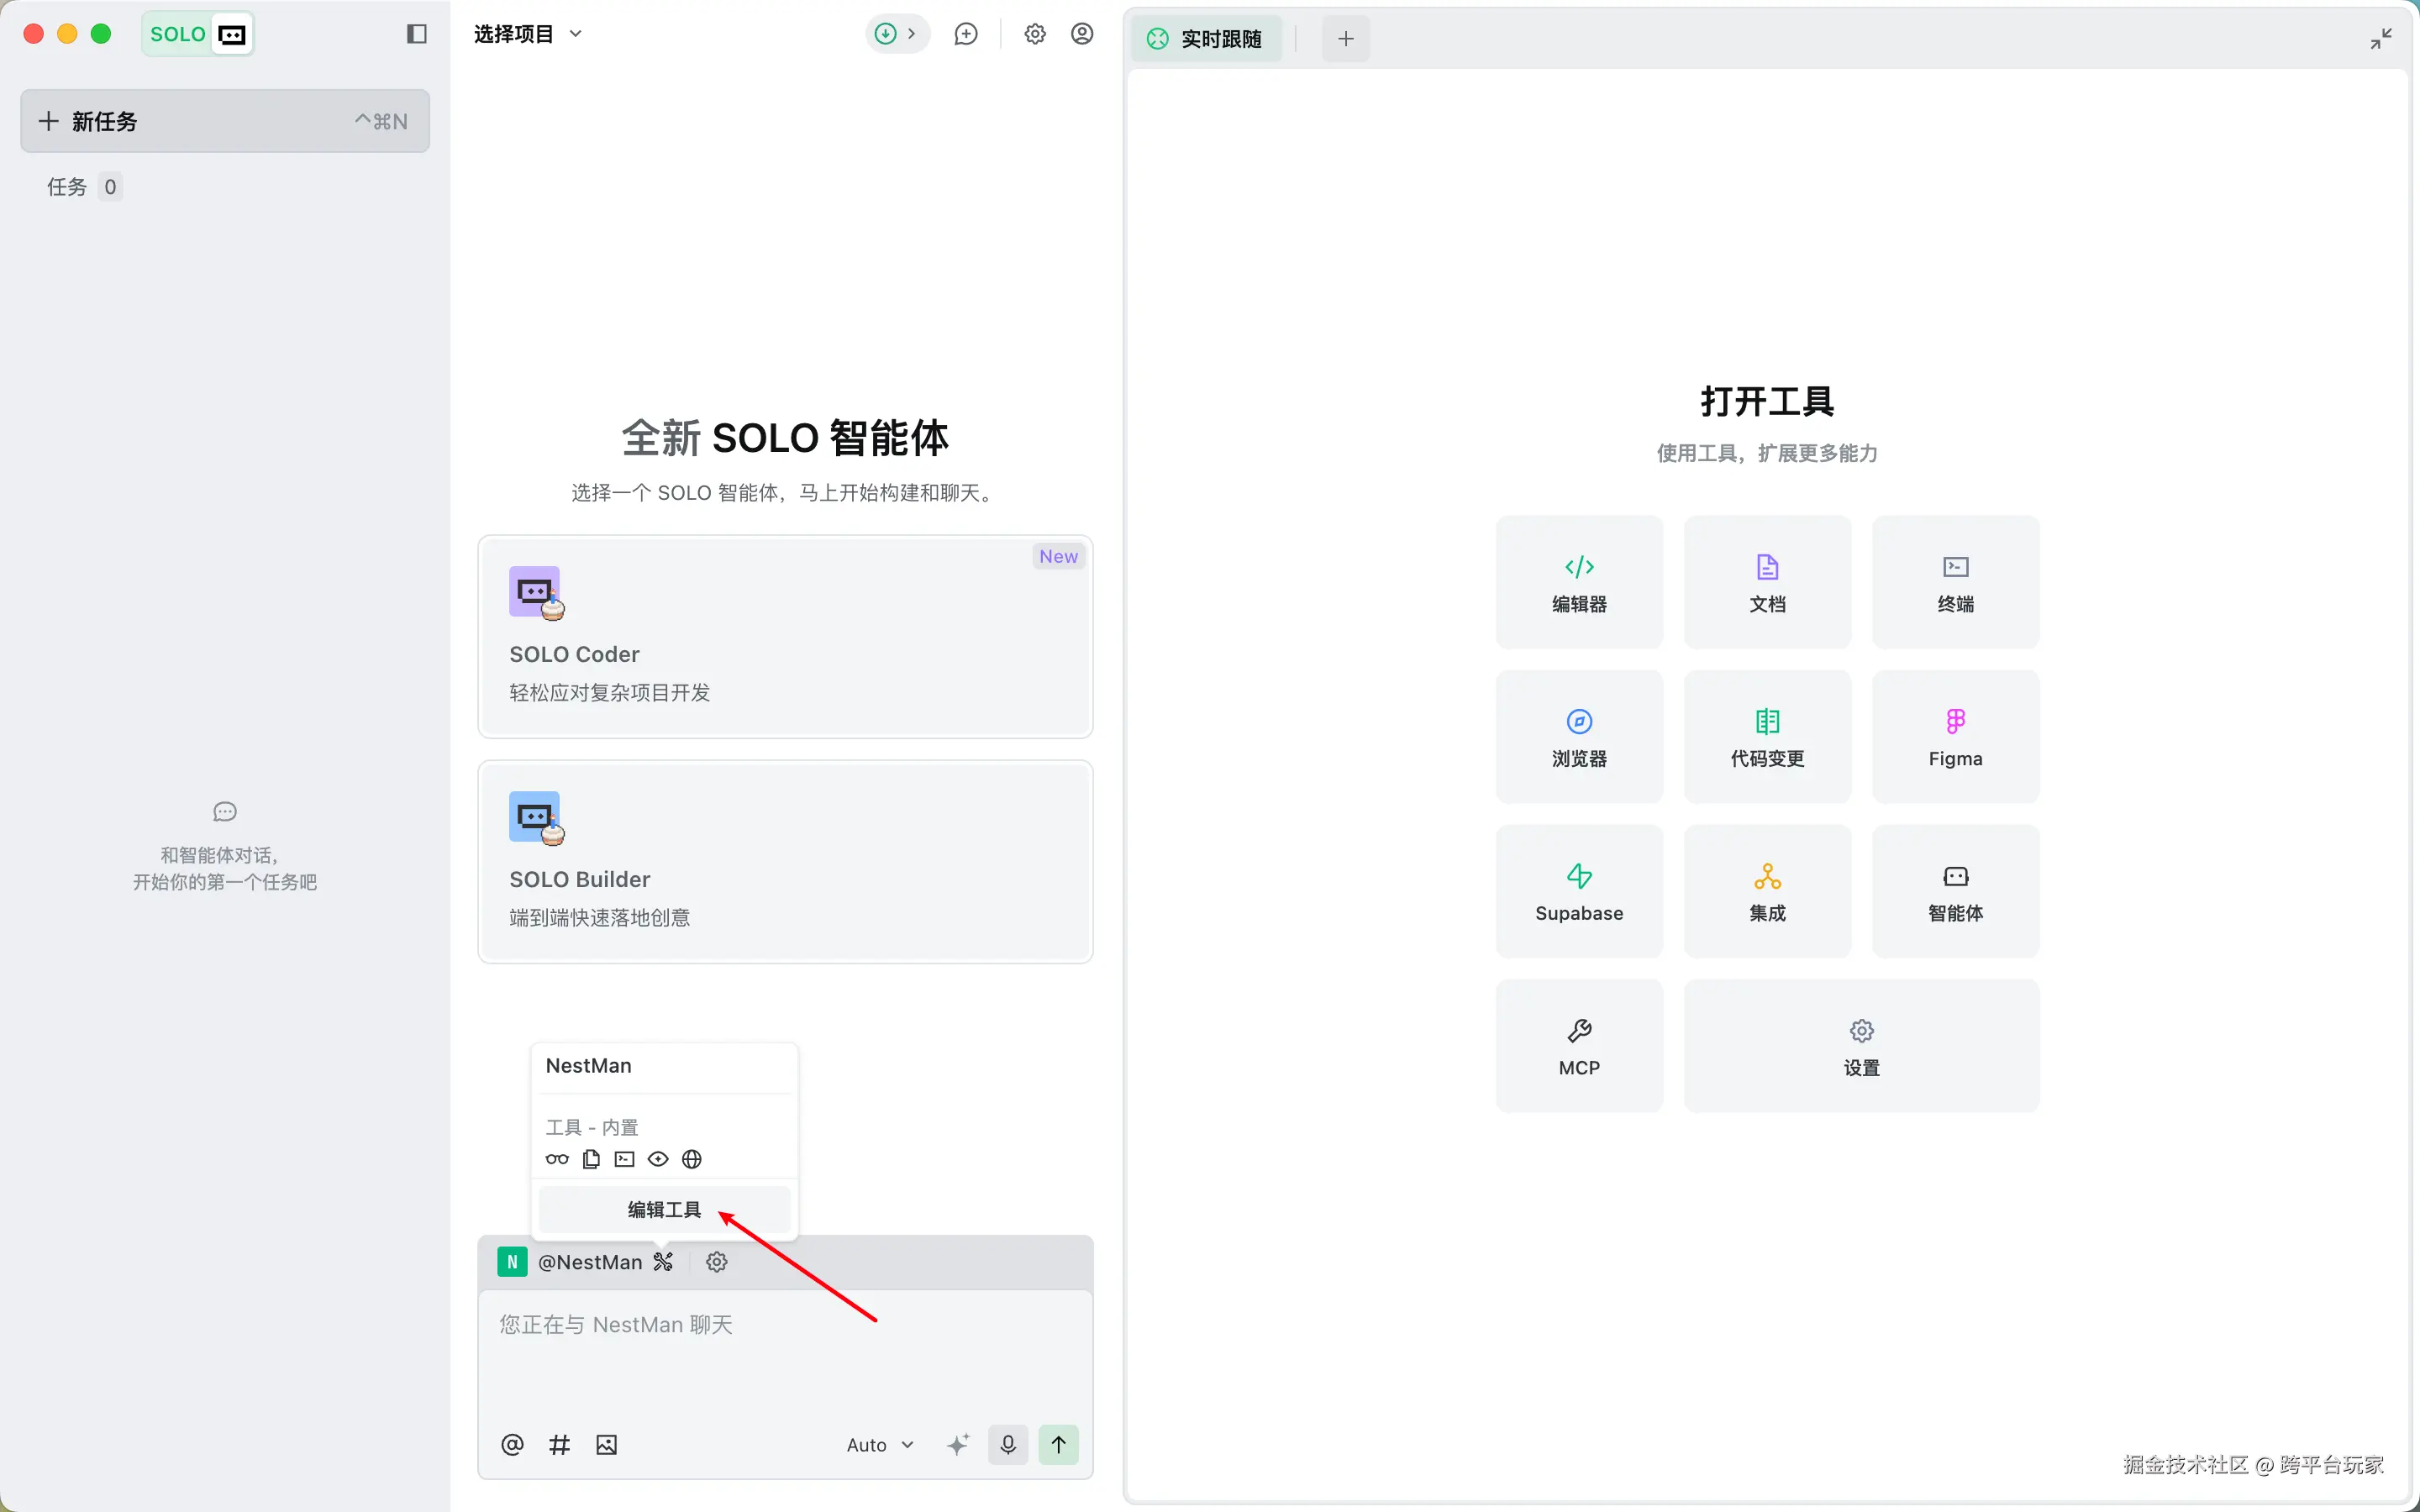Open the 代码变更 tool tile
2420x1512 pixels.
(1767, 737)
